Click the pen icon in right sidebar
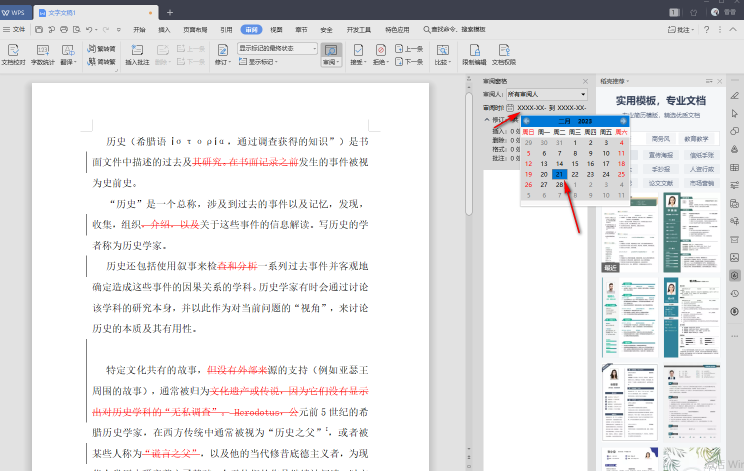 pos(735,95)
